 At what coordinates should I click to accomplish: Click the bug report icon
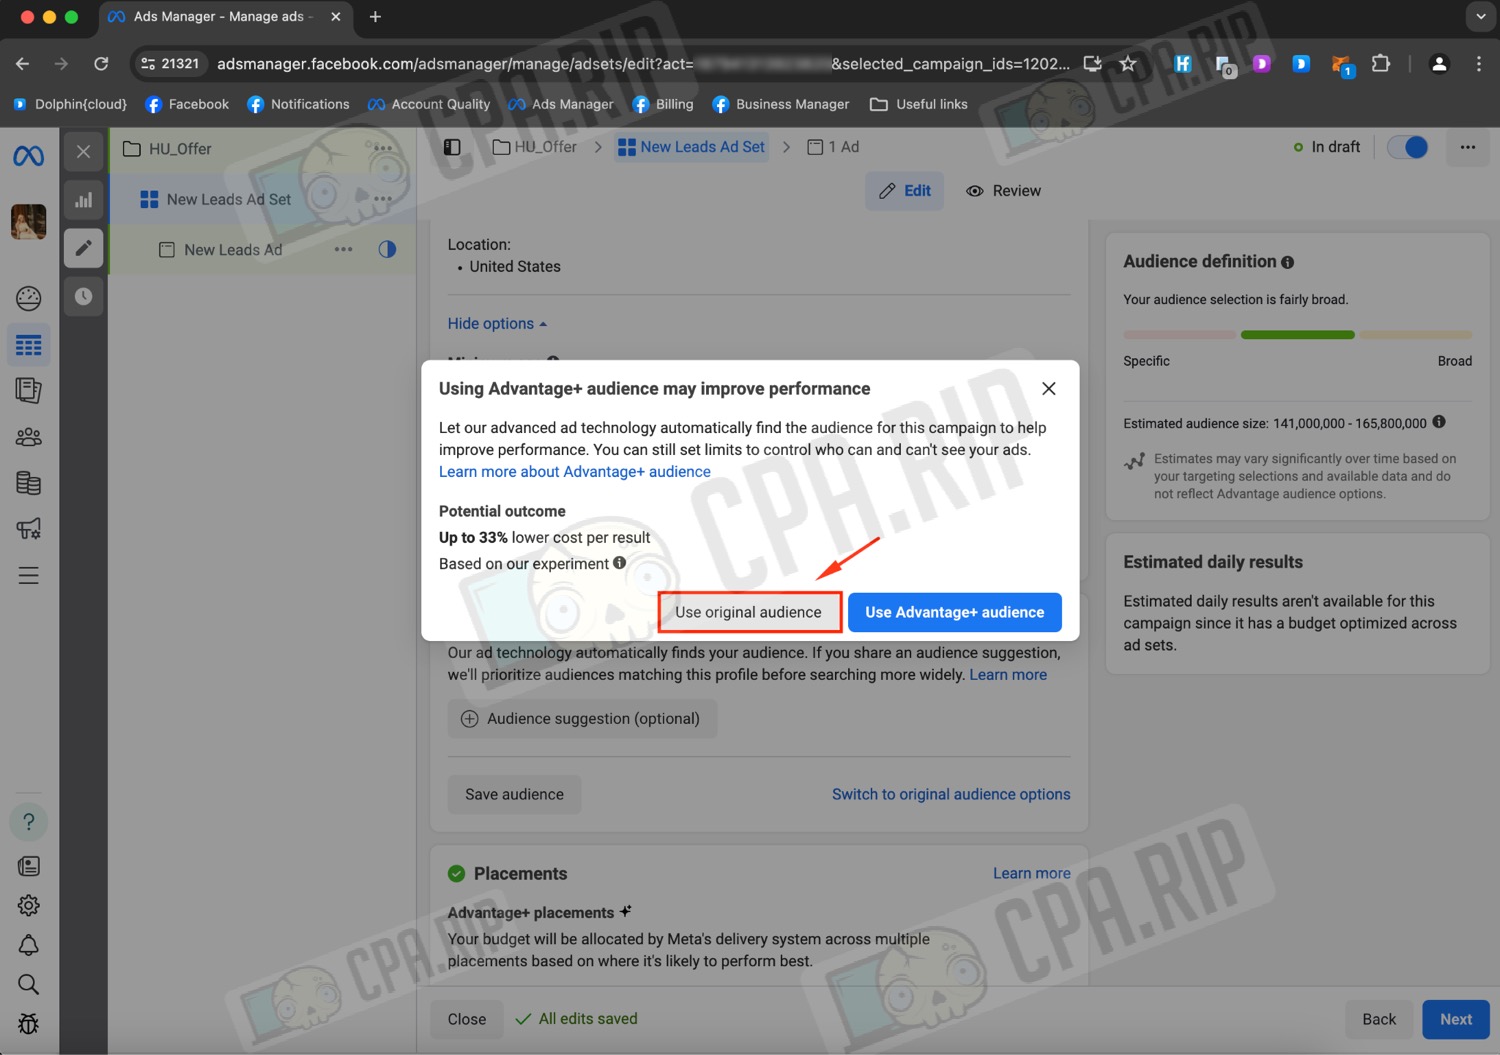click(28, 1024)
